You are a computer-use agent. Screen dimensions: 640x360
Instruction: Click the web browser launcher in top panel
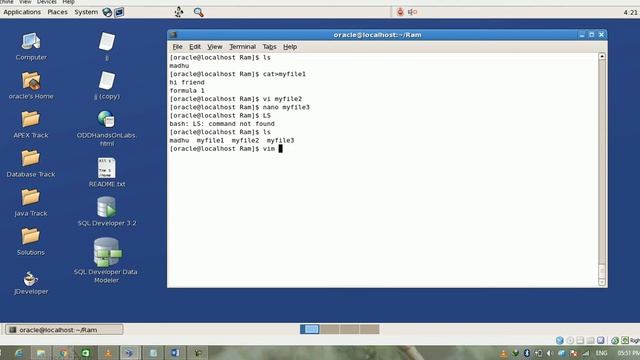[107, 12]
